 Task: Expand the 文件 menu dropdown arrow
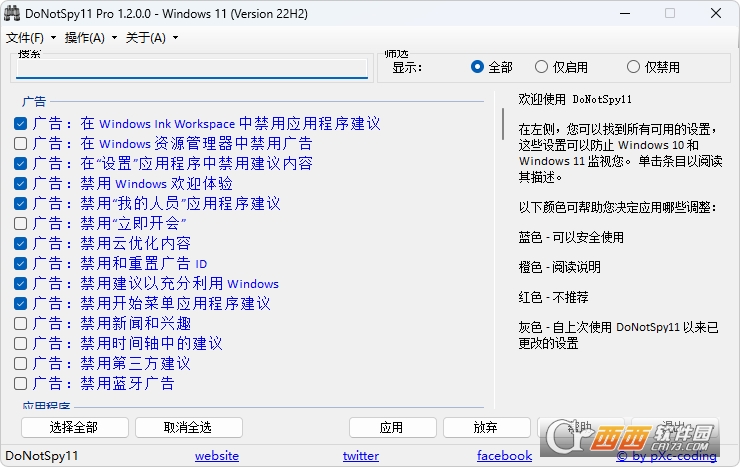[53, 38]
